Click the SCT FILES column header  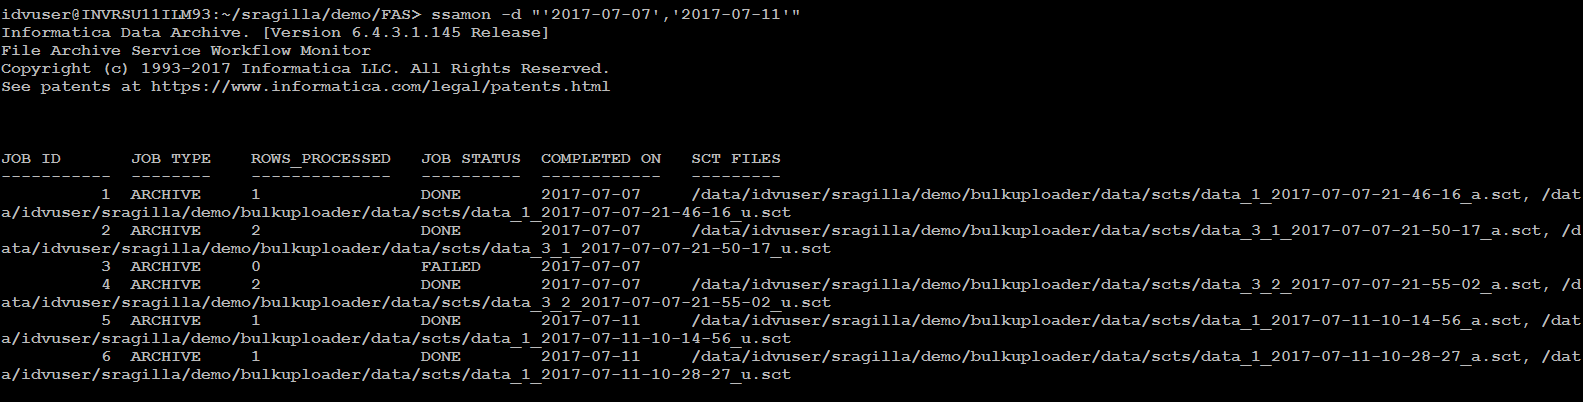[735, 159]
